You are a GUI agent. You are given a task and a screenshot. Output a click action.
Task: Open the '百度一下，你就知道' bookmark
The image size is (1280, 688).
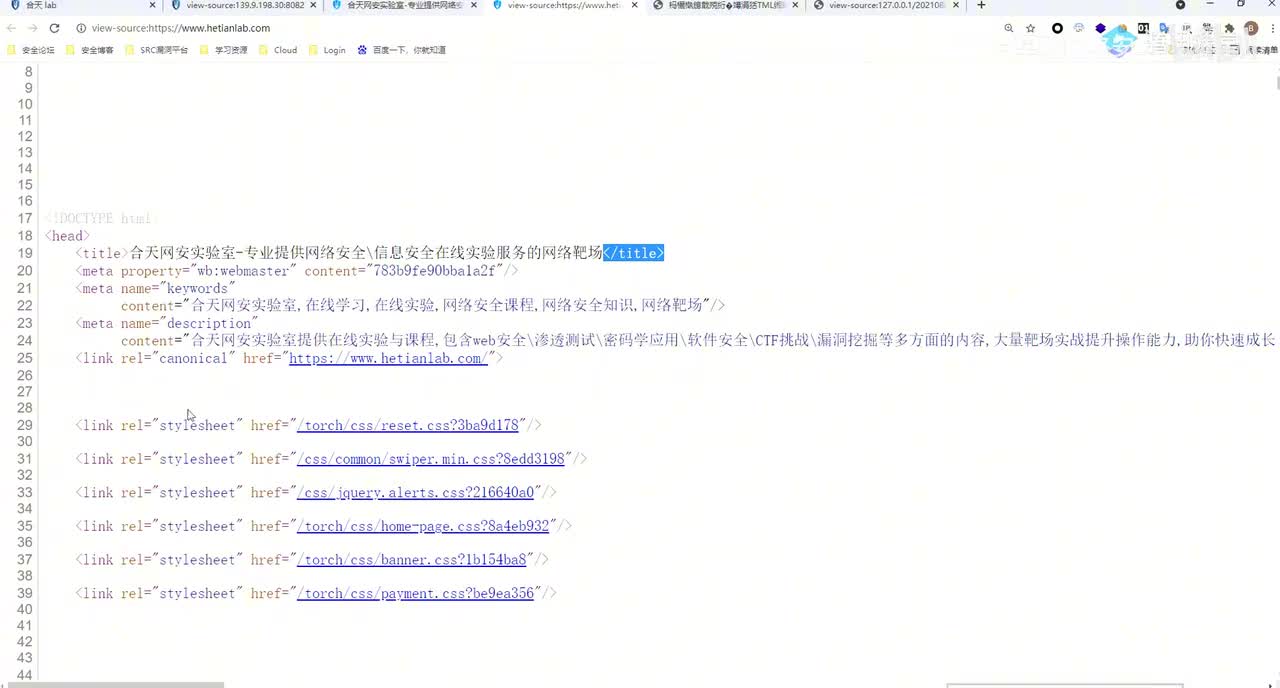(x=402, y=50)
